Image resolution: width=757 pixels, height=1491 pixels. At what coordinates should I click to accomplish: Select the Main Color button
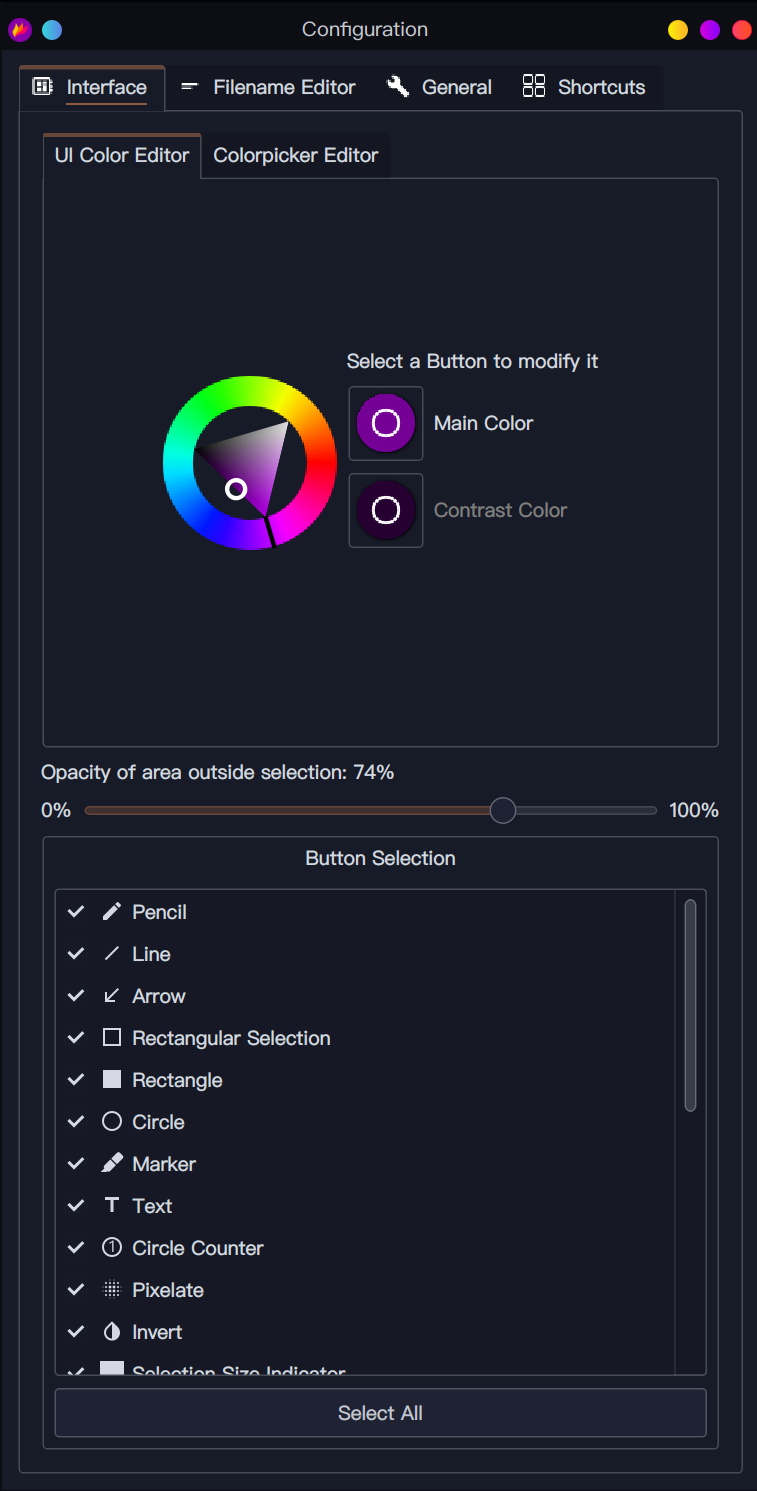click(386, 423)
